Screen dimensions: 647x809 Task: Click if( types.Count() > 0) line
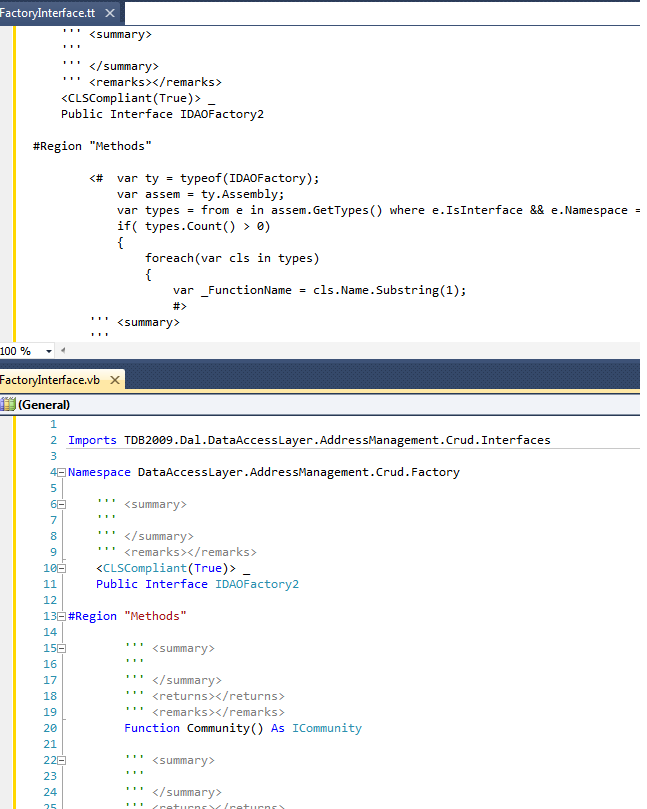click(x=193, y=226)
